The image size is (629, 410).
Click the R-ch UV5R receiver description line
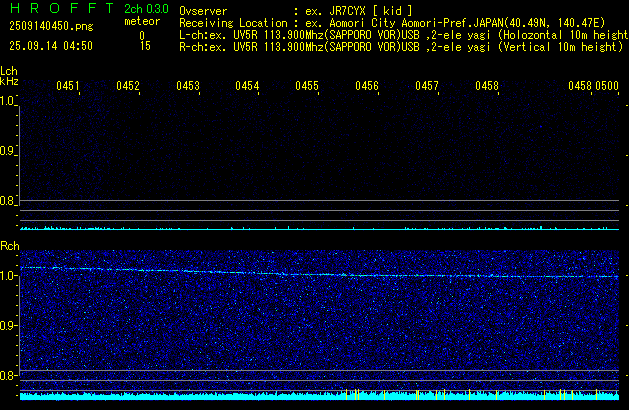(401, 47)
